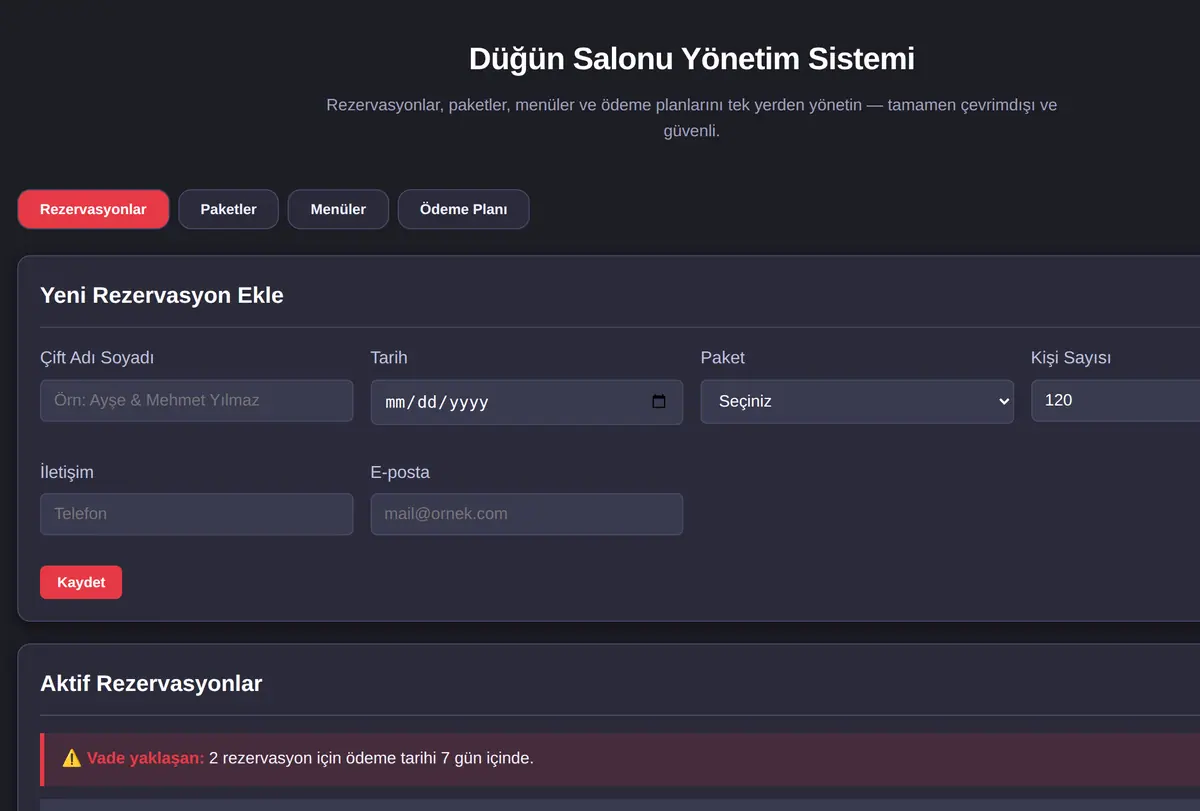This screenshot has width=1200, height=811.
Task: Click the 'İletişim' field label
Action: tap(67, 472)
